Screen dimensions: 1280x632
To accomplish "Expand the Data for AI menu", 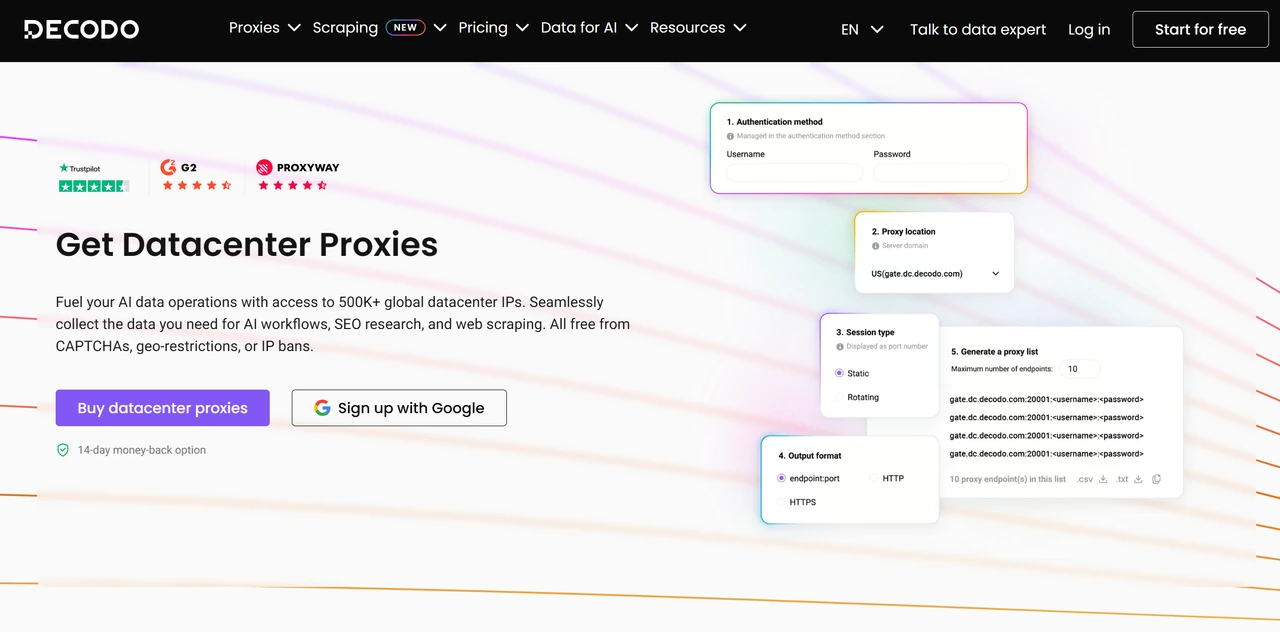I will 589,28.
